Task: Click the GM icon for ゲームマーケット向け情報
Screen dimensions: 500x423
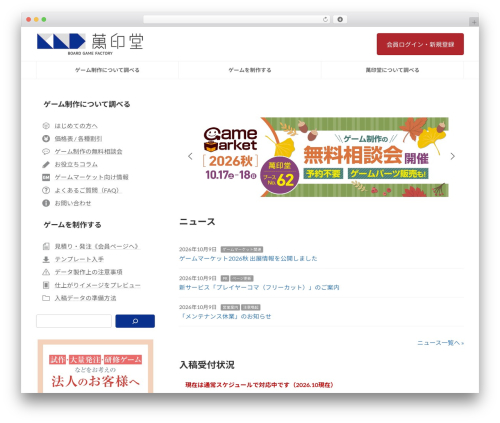Action: coord(46,177)
